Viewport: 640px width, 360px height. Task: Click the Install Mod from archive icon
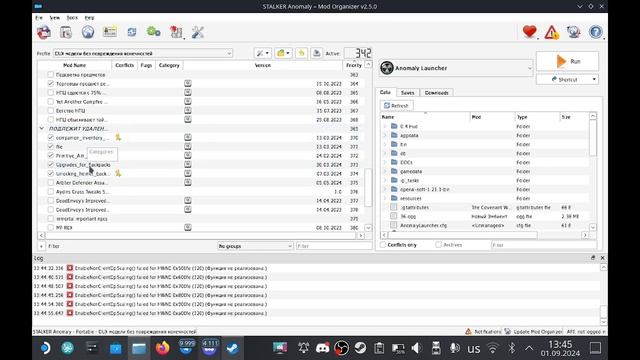tap(44, 32)
